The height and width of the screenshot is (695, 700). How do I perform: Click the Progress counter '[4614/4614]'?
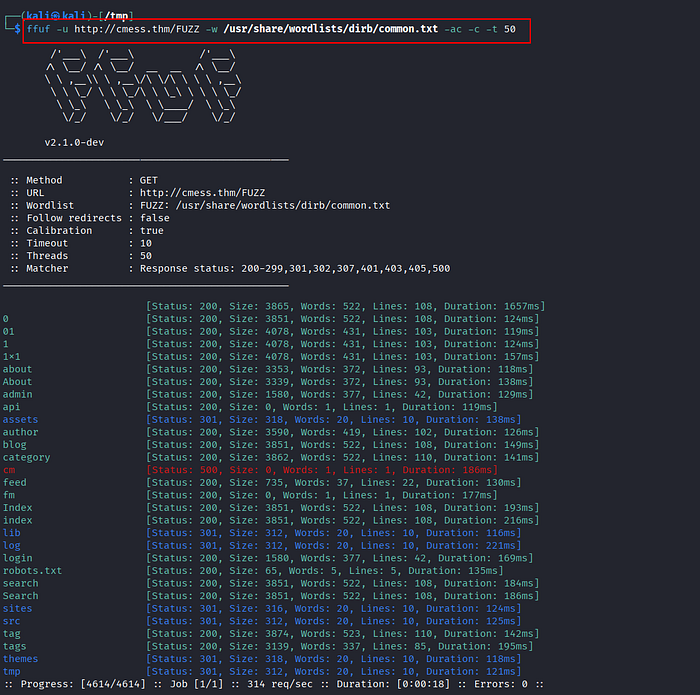113,684
